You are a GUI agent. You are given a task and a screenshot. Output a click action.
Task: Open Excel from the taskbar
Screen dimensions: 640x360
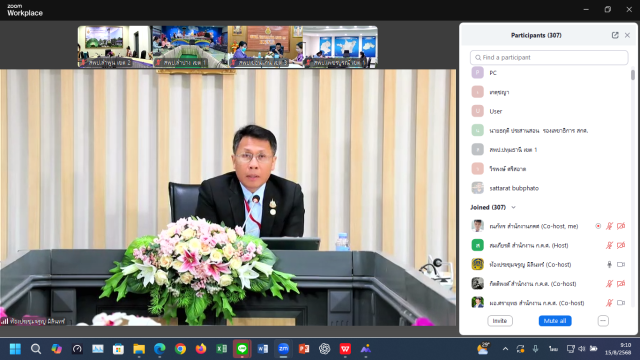pos(222,349)
